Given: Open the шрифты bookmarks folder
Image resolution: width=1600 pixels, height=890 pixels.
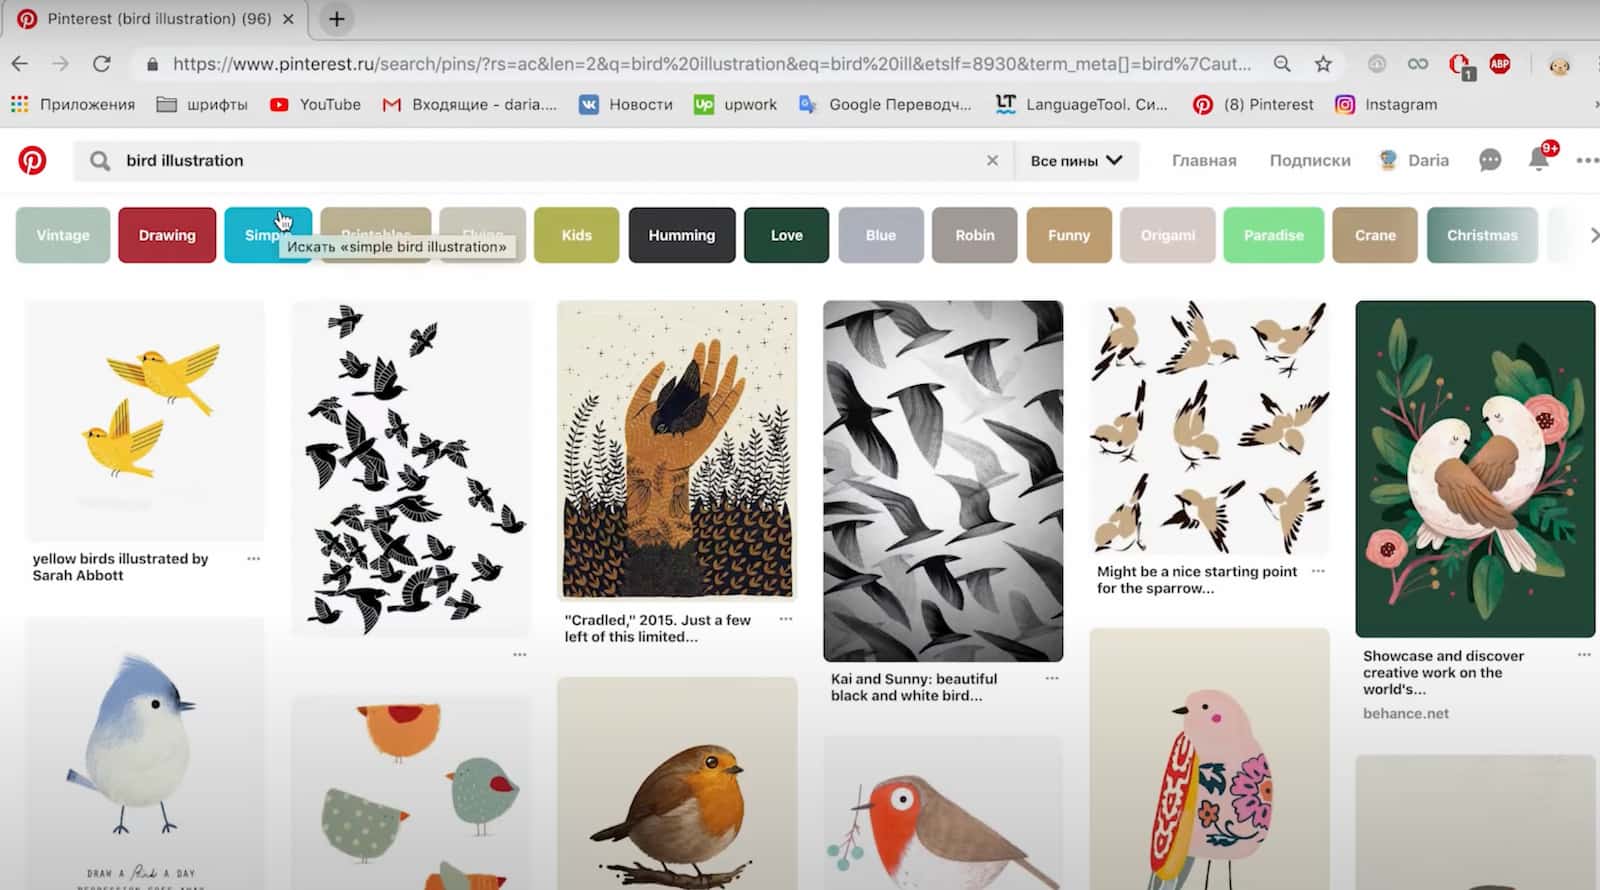Looking at the screenshot, I should pos(202,104).
